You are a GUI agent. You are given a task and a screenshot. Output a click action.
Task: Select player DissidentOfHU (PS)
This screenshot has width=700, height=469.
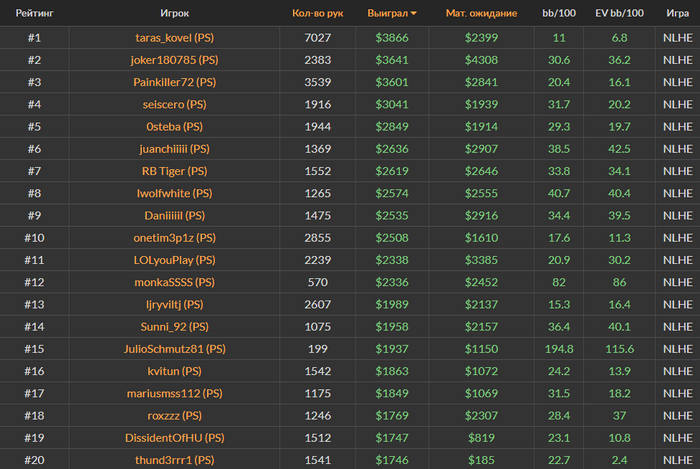(174, 437)
